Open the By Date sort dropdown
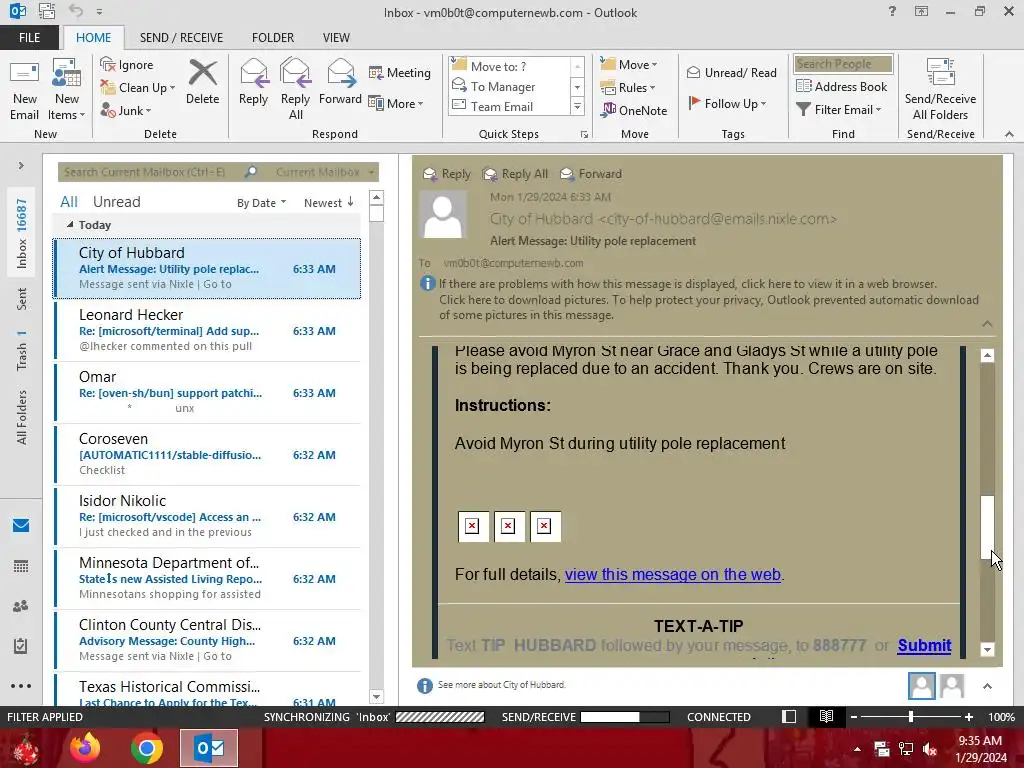 (x=261, y=203)
